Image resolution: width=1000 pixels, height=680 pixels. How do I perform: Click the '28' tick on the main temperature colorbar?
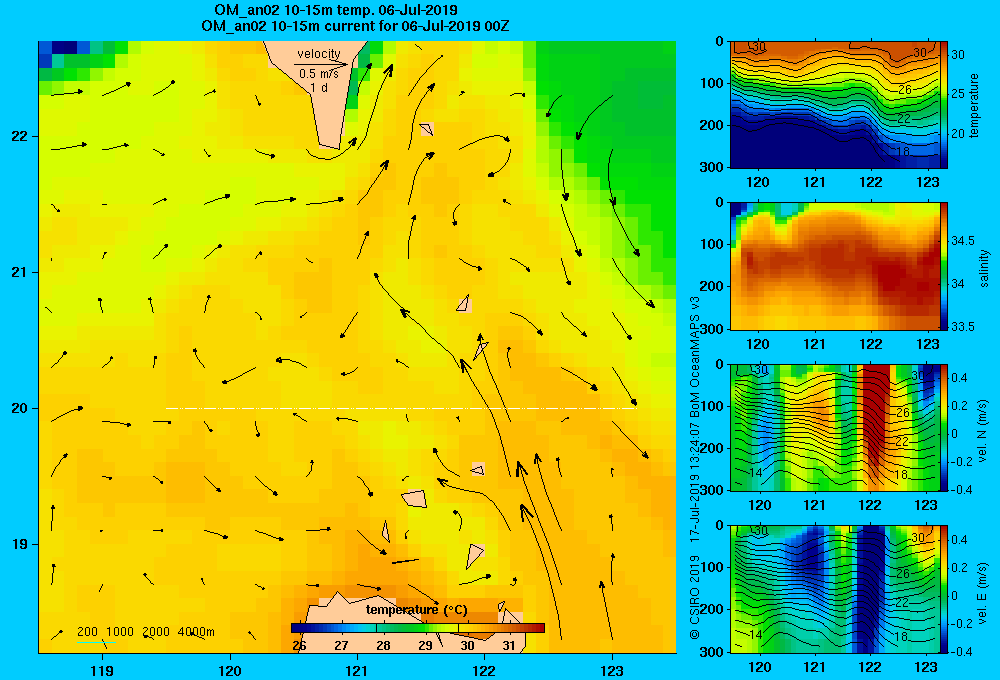click(x=383, y=646)
